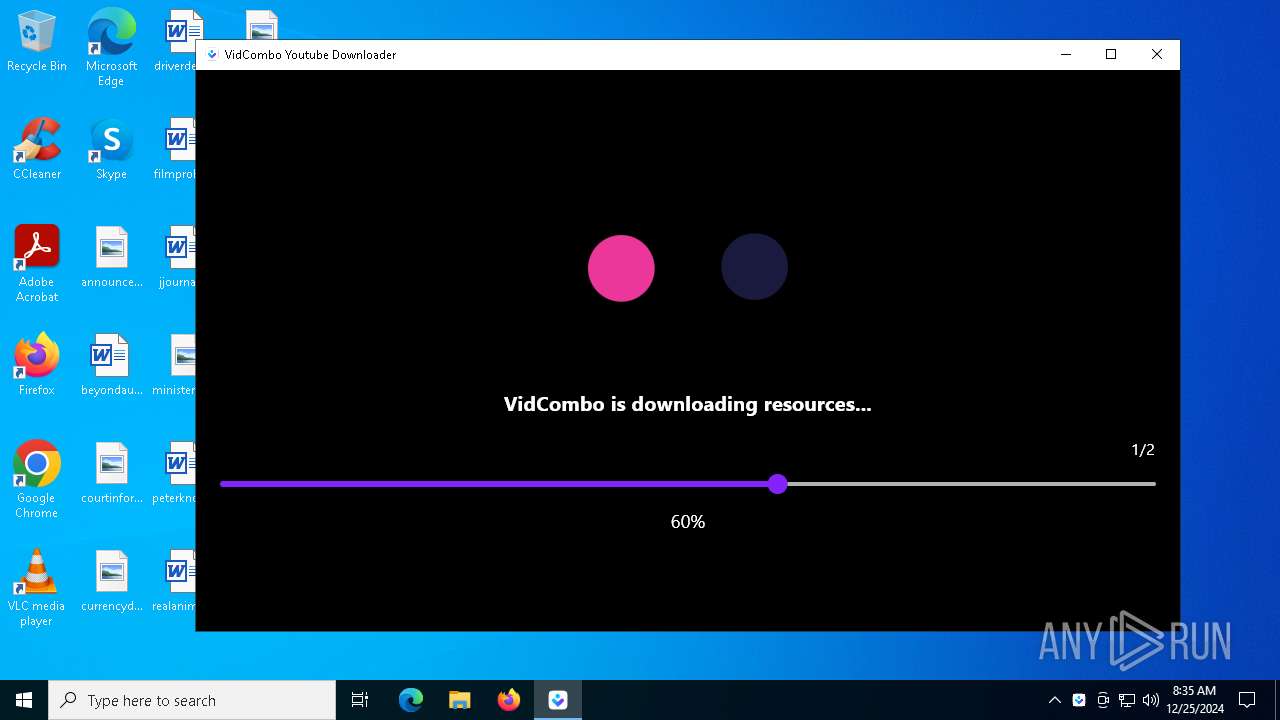Open Google Chrome desktop shortcut
This screenshot has width=1280, height=720.
[37, 480]
